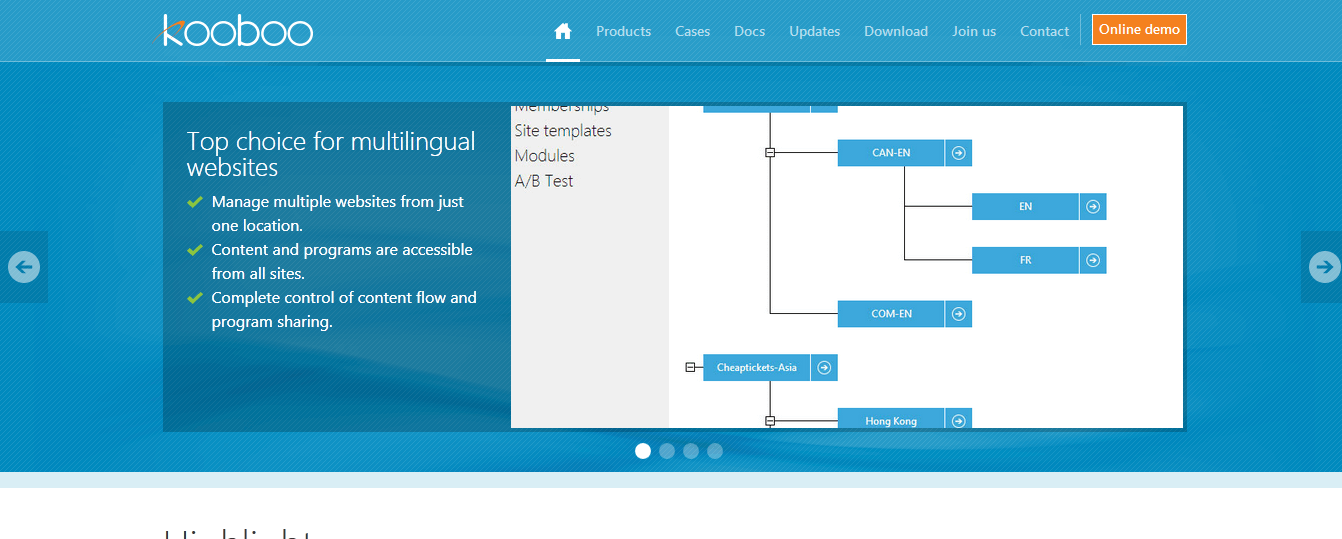Collapse the Hong Kong tree branch
This screenshot has width=1342, height=539.
click(770, 421)
